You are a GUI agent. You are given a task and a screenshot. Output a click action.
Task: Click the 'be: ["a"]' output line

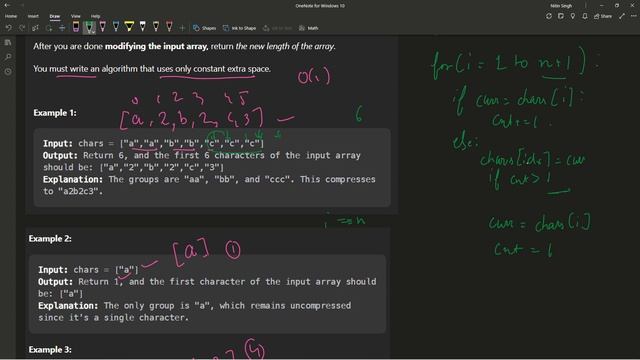pyautogui.click(x=60, y=293)
